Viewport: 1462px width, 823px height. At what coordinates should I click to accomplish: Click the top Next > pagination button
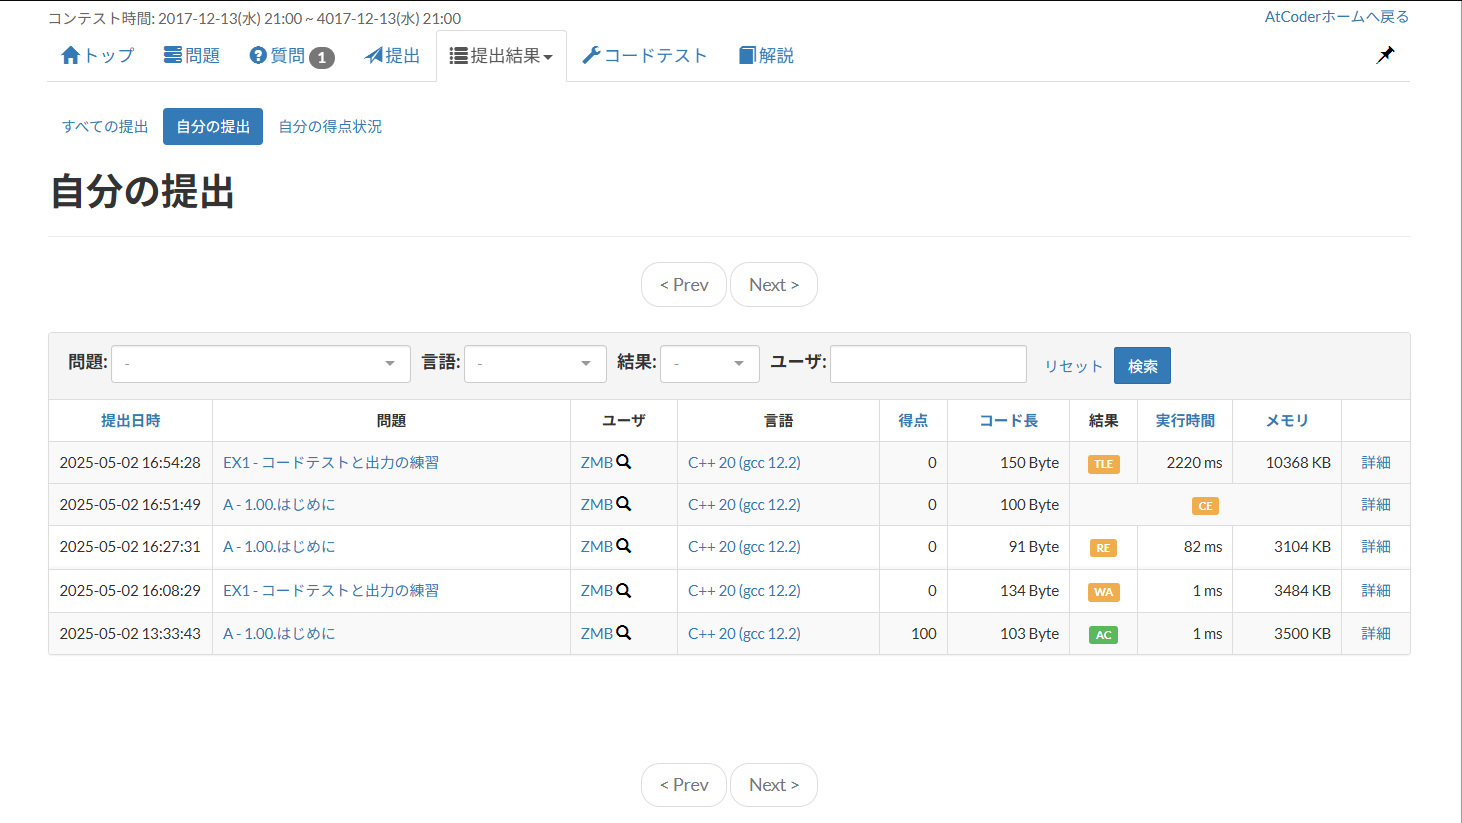tap(773, 285)
